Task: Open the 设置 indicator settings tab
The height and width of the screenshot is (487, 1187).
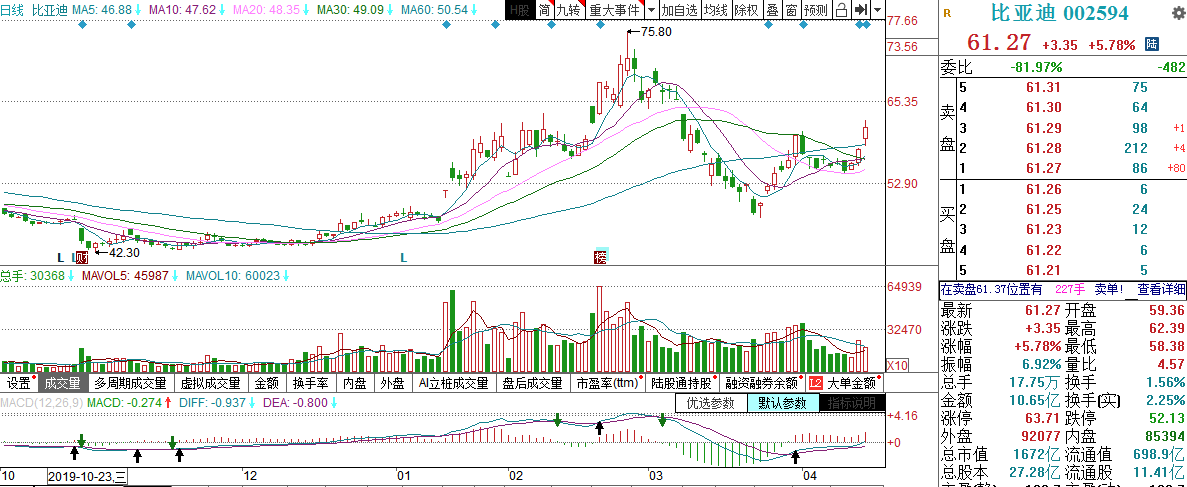Action: point(19,383)
